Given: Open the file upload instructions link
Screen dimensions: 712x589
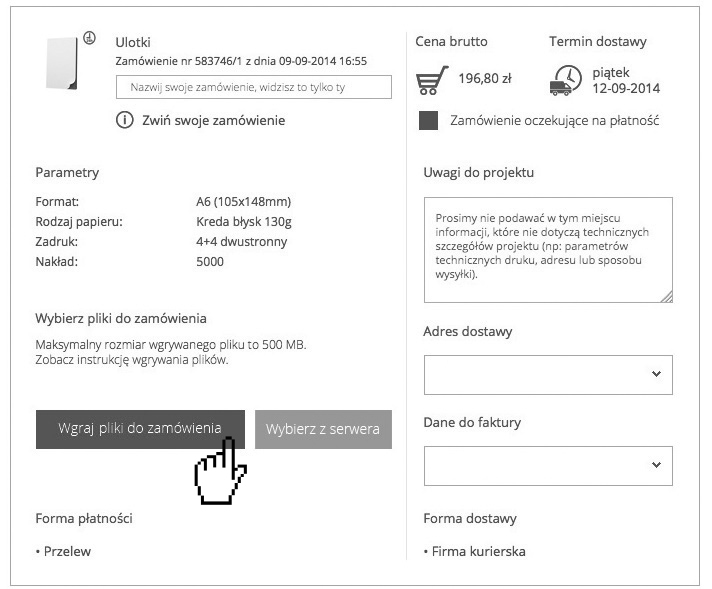Looking at the screenshot, I should [x=132, y=360].
